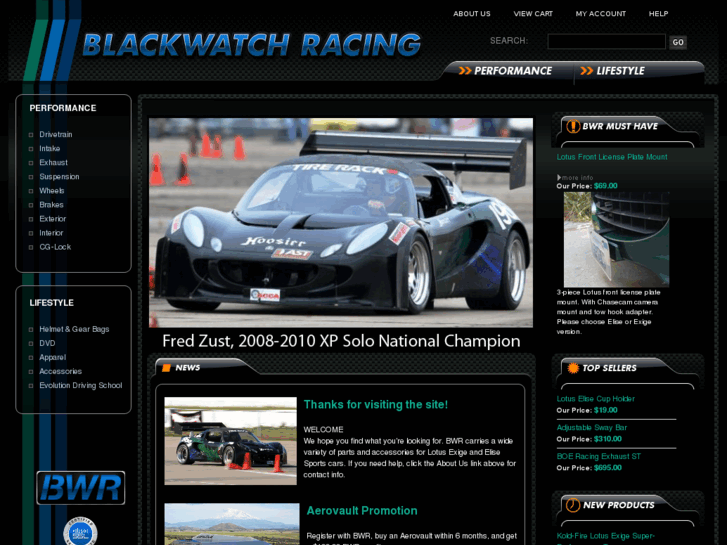
Task: Open Aerovault Promotion headline
Action: tap(362, 511)
